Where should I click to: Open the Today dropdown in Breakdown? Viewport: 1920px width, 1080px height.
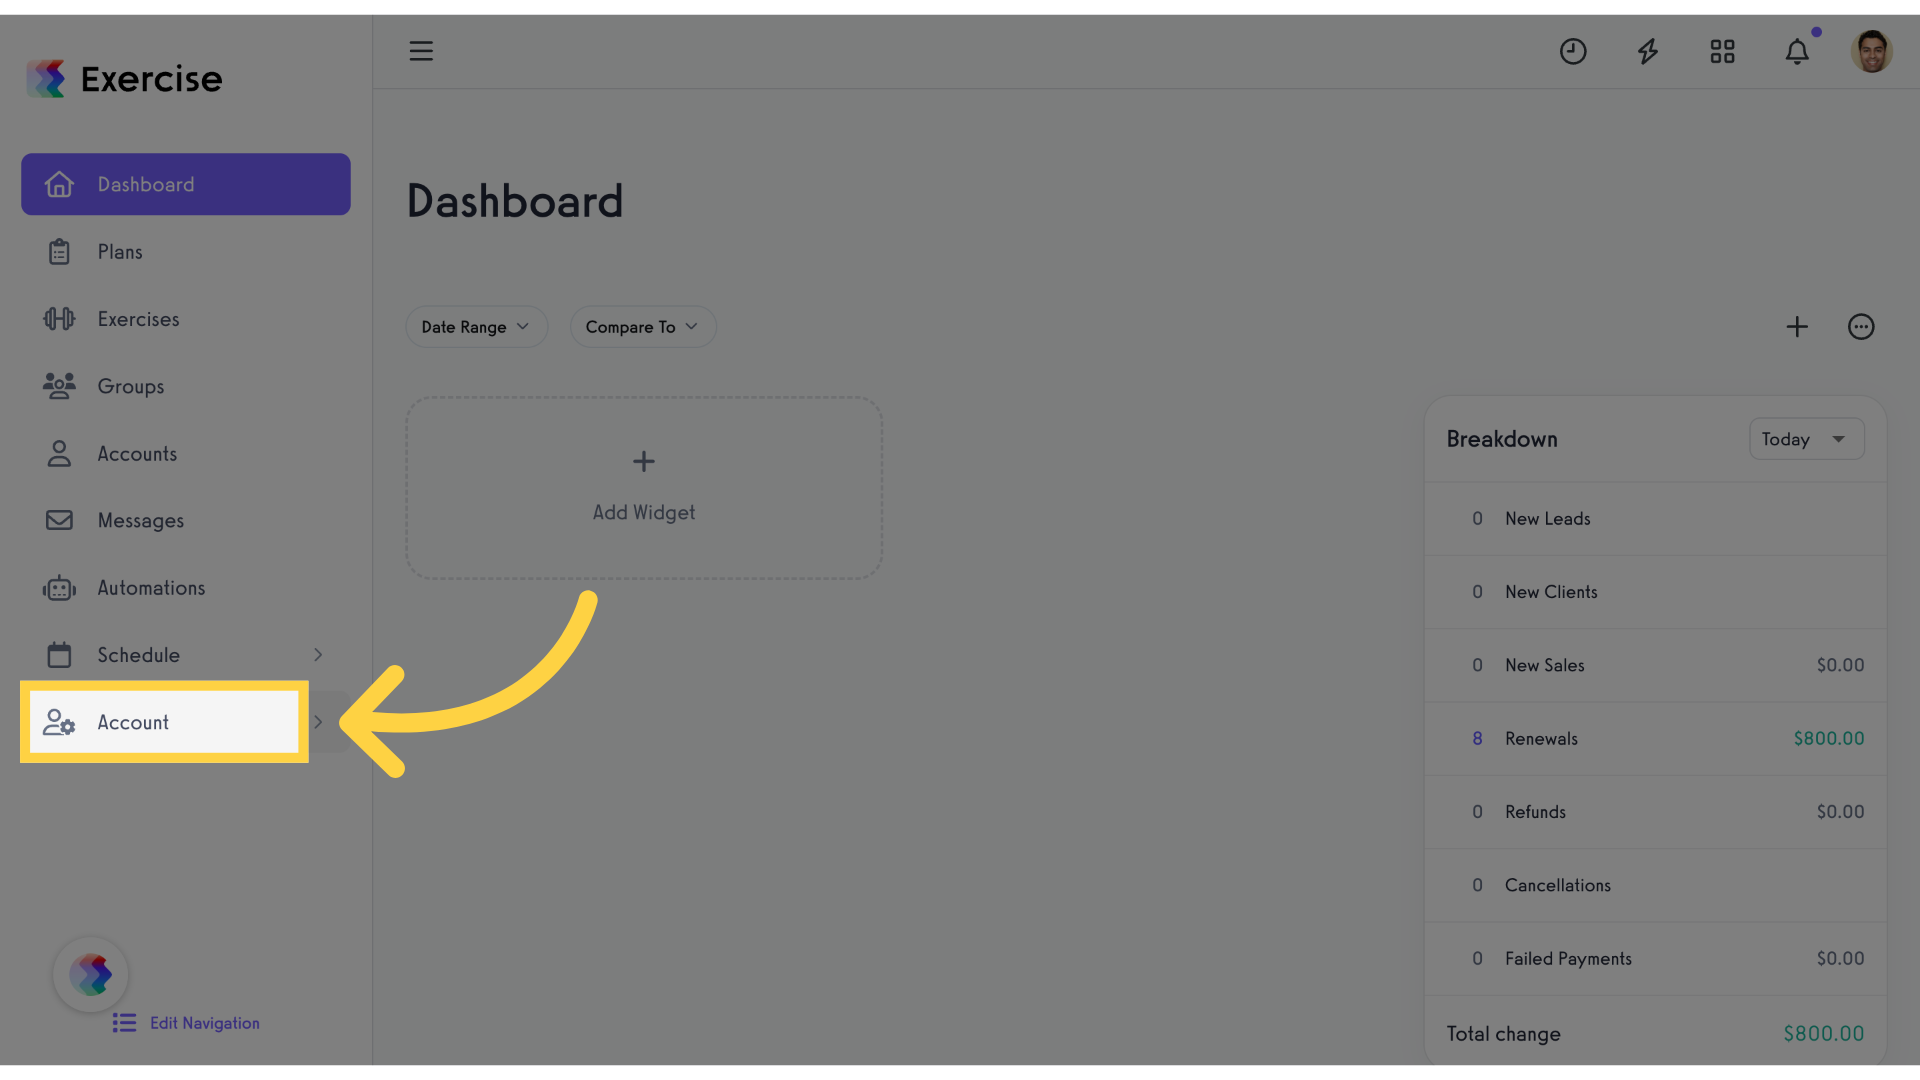[1806, 439]
